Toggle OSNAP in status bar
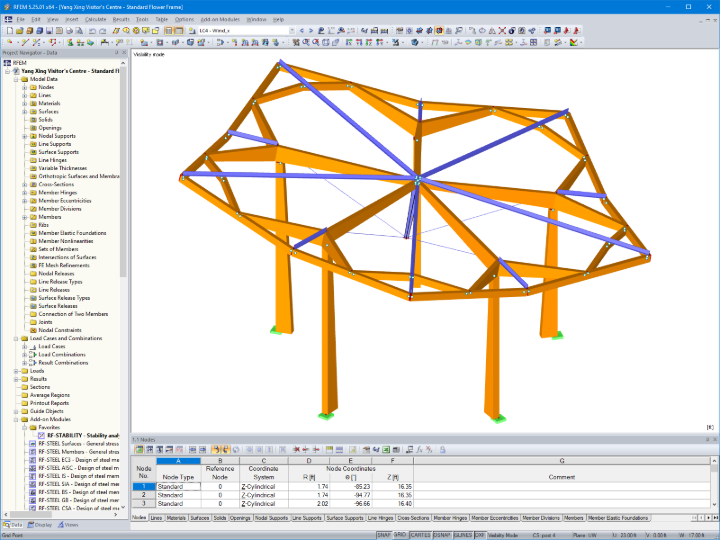Screen dimensions: 720x540 pyautogui.click(x=442, y=535)
